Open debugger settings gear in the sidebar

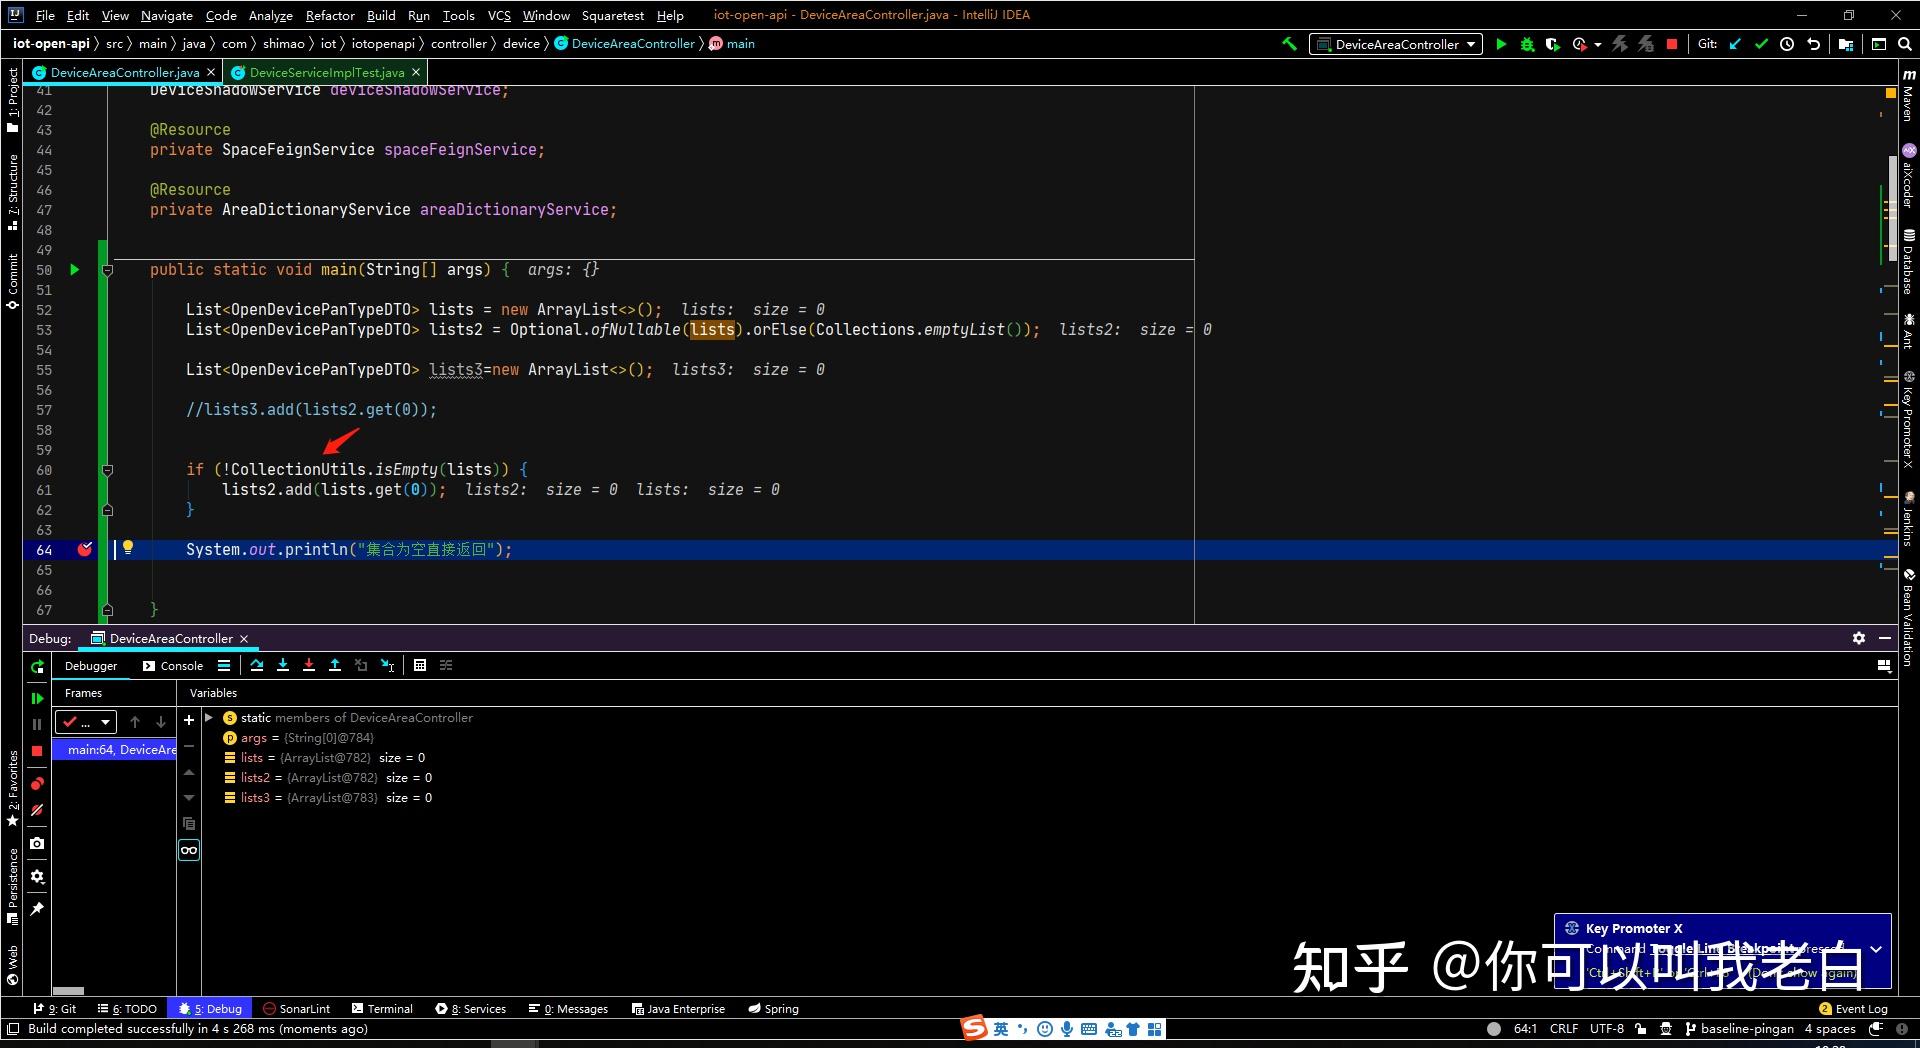[37, 876]
